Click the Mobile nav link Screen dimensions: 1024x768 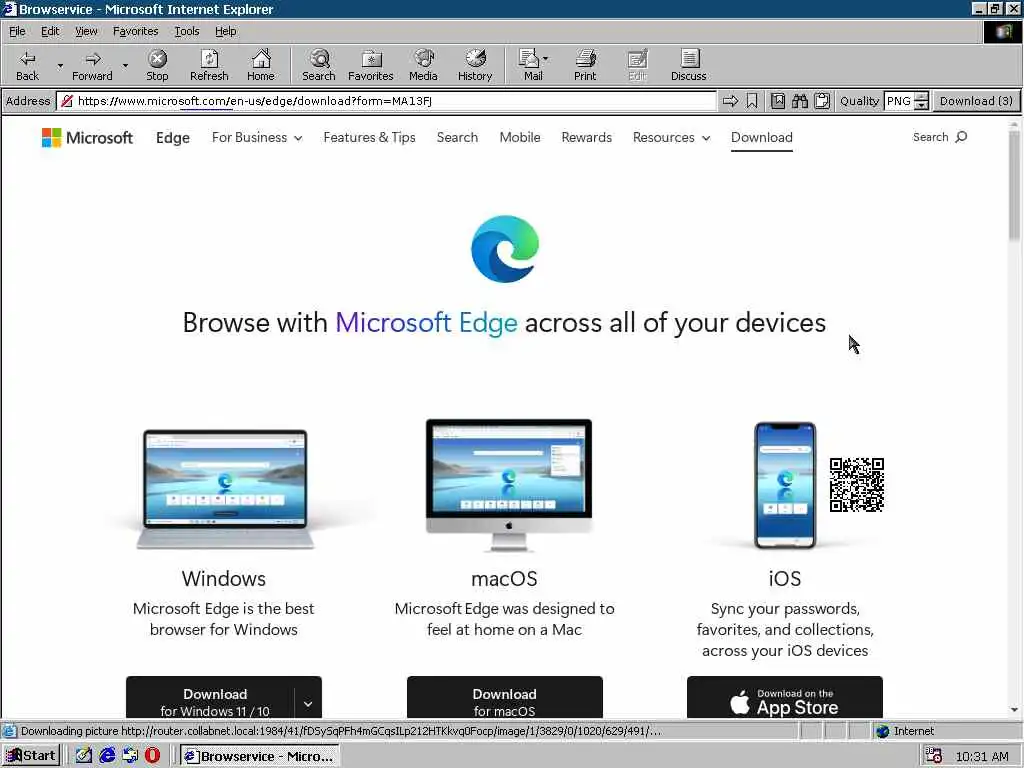tap(520, 138)
